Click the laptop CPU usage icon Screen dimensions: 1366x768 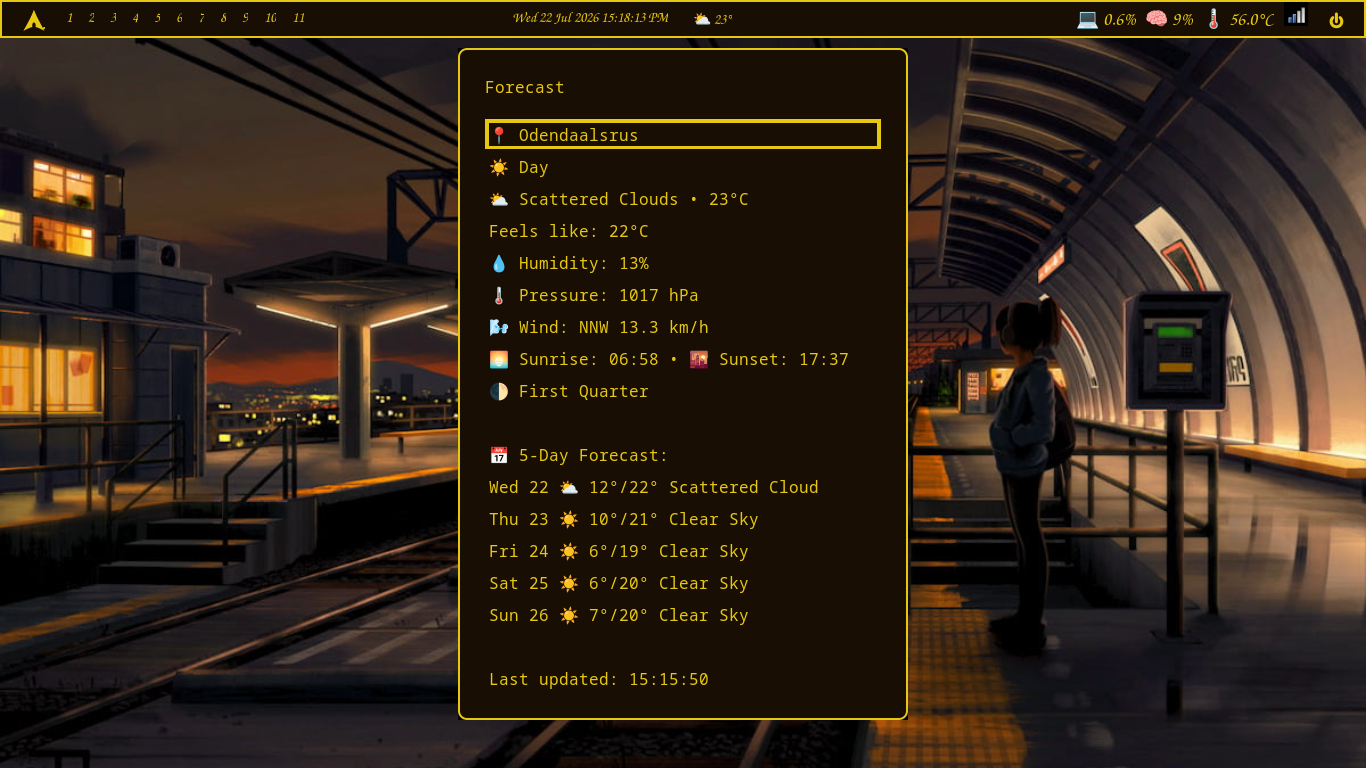pos(1088,19)
